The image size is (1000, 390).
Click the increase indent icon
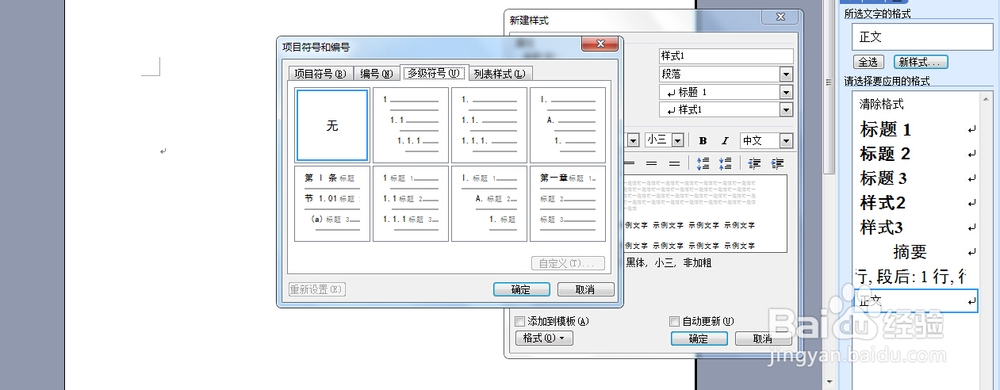(x=777, y=164)
